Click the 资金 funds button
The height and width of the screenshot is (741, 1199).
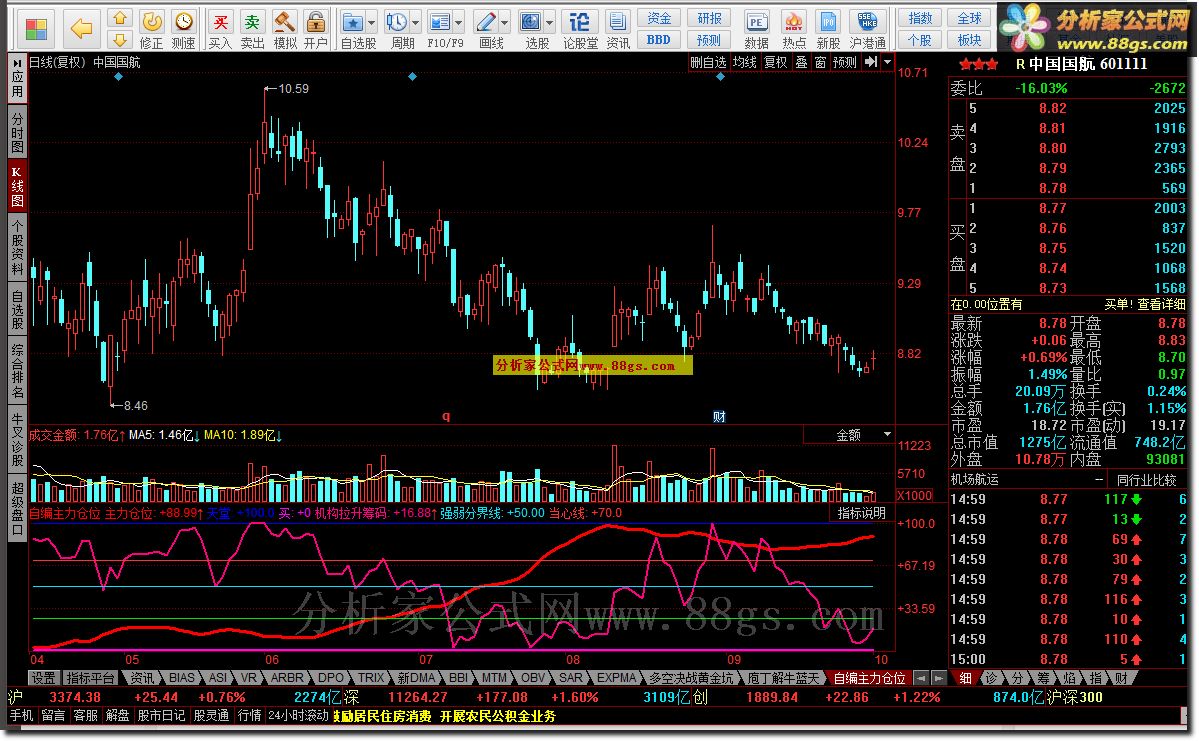coord(658,18)
